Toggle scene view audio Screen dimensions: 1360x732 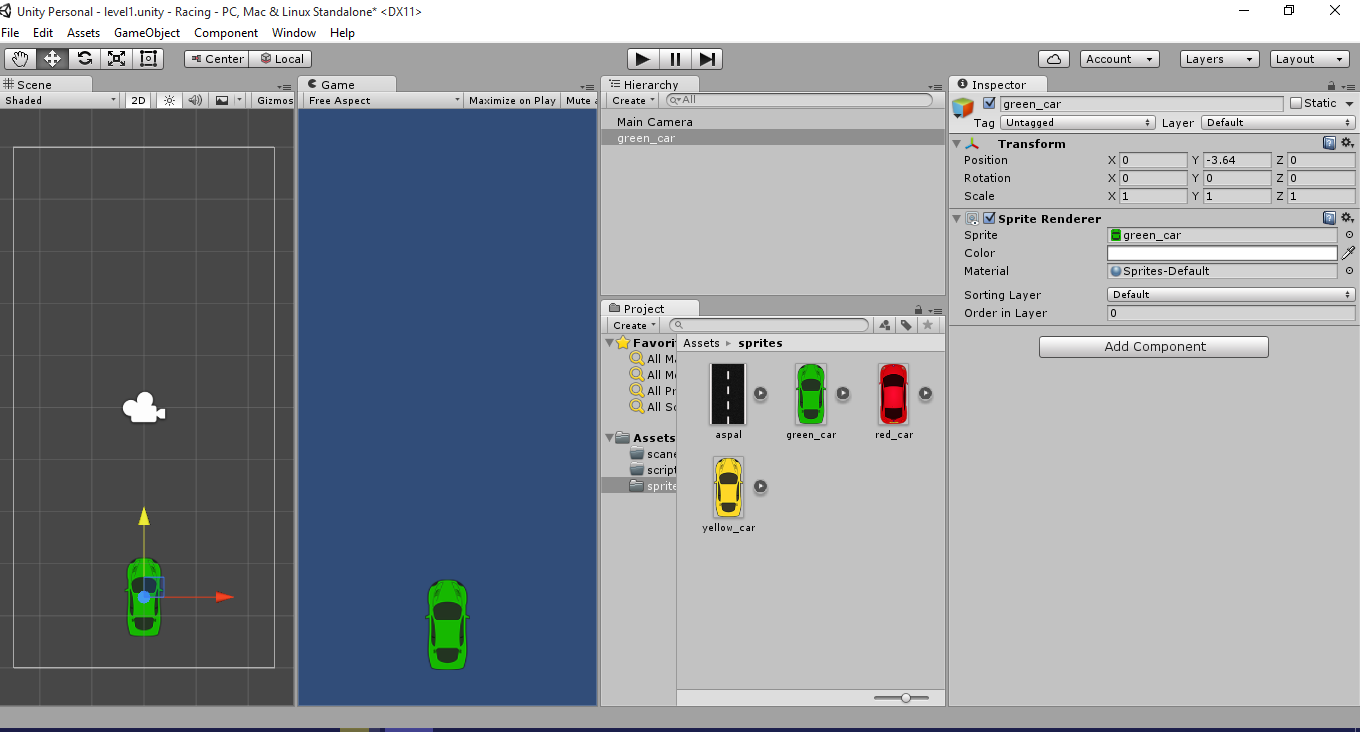[x=194, y=100]
